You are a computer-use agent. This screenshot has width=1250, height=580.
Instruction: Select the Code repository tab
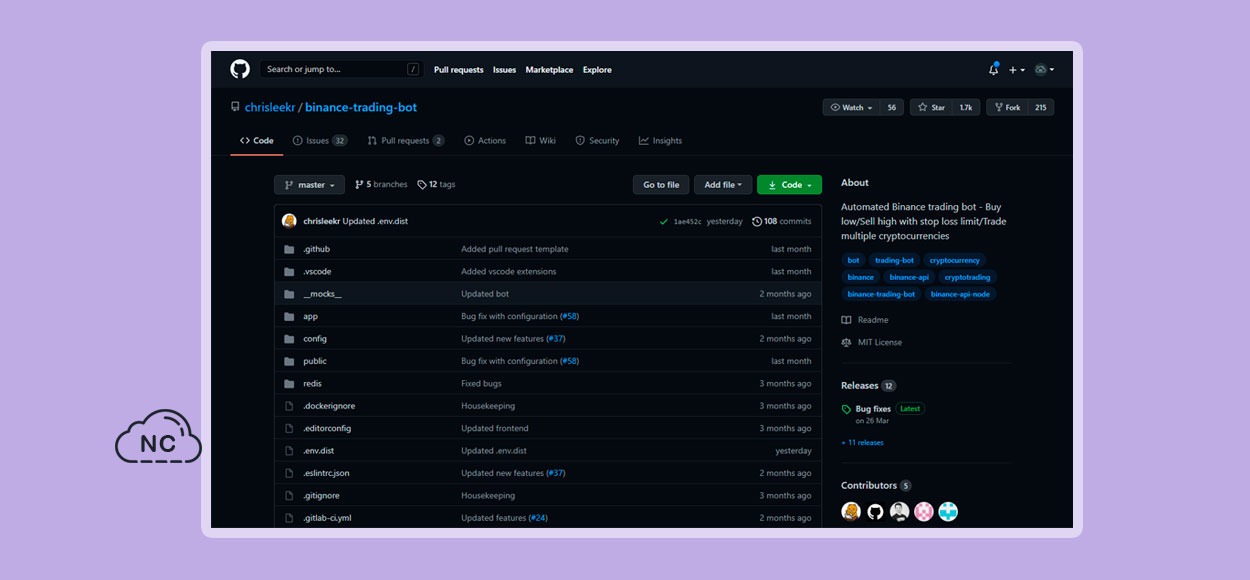point(257,141)
